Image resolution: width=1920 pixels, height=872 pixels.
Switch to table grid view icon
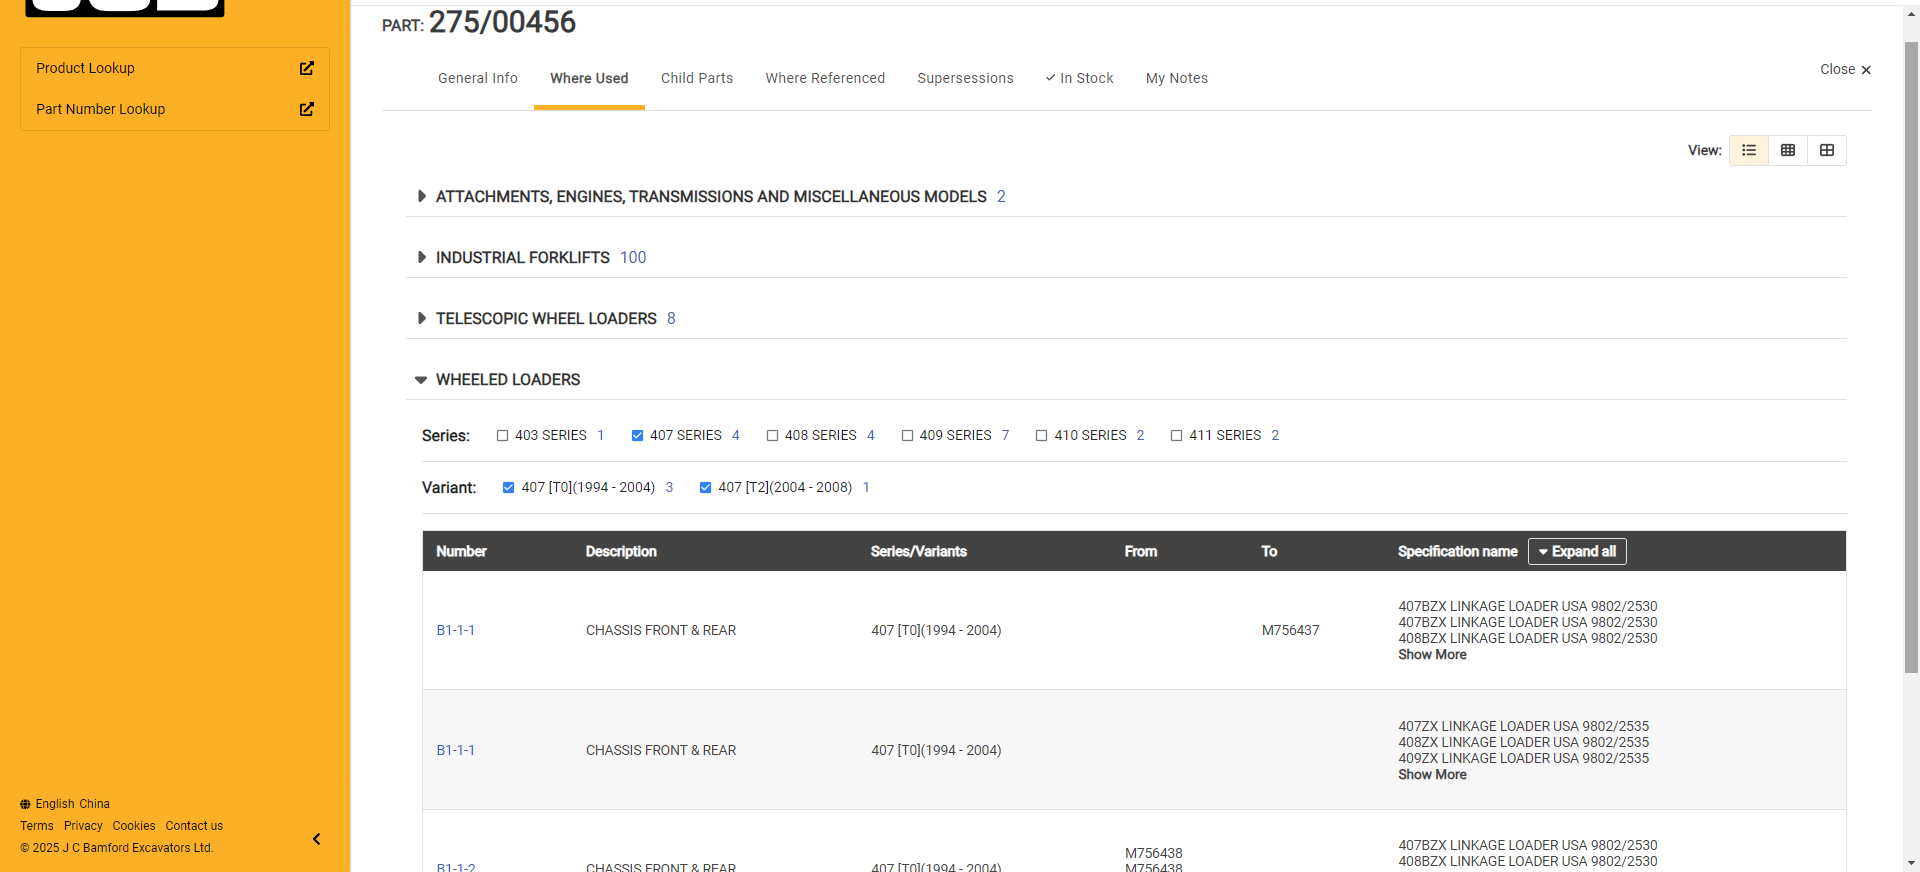(x=1788, y=150)
